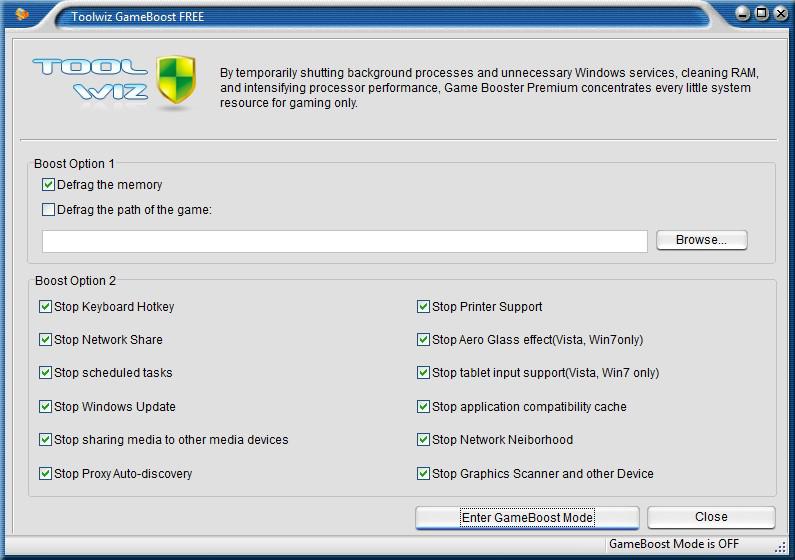Maximize the Toolwiz GameBoost window

click(x=761, y=13)
